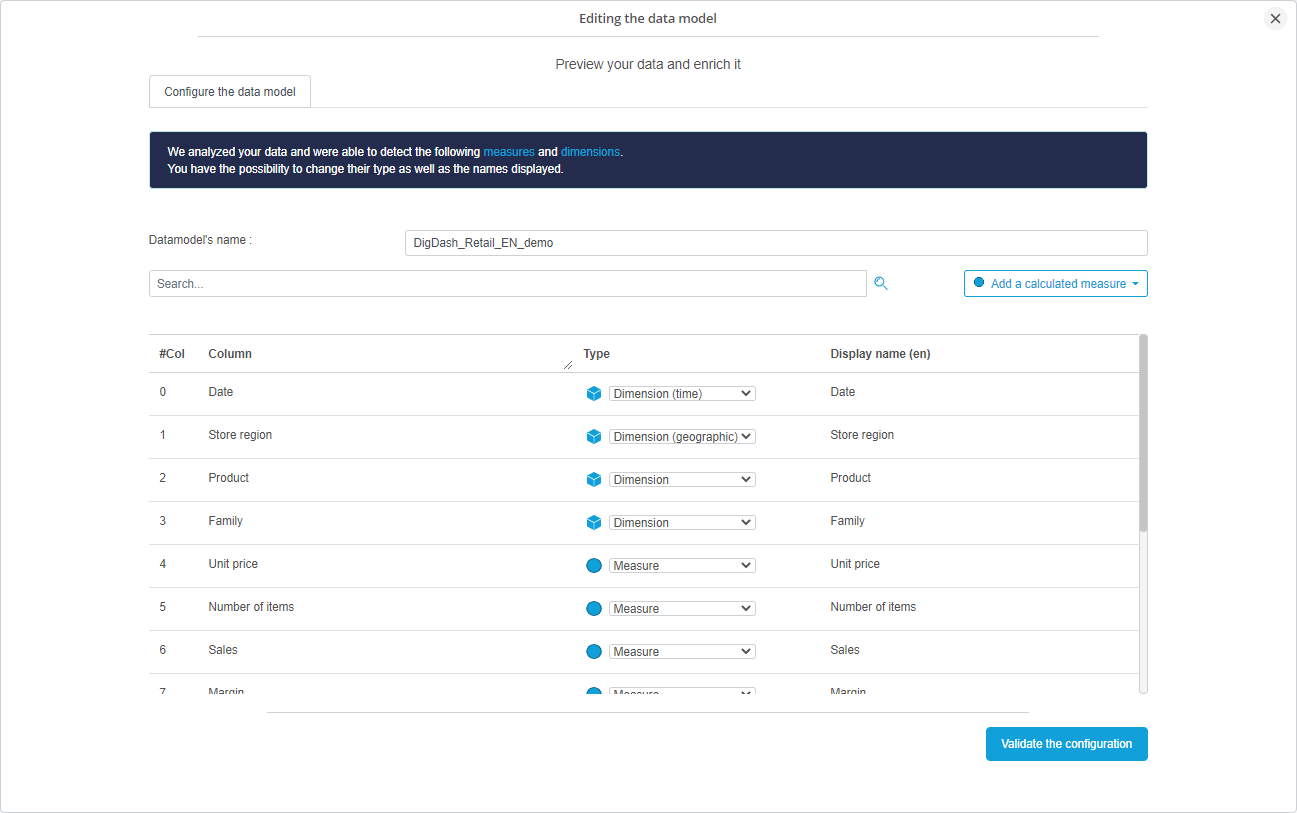Follow the measures link in the banner
Image resolution: width=1297 pixels, height=813 pixels.
pyautogui.click(x=508, y=152)
